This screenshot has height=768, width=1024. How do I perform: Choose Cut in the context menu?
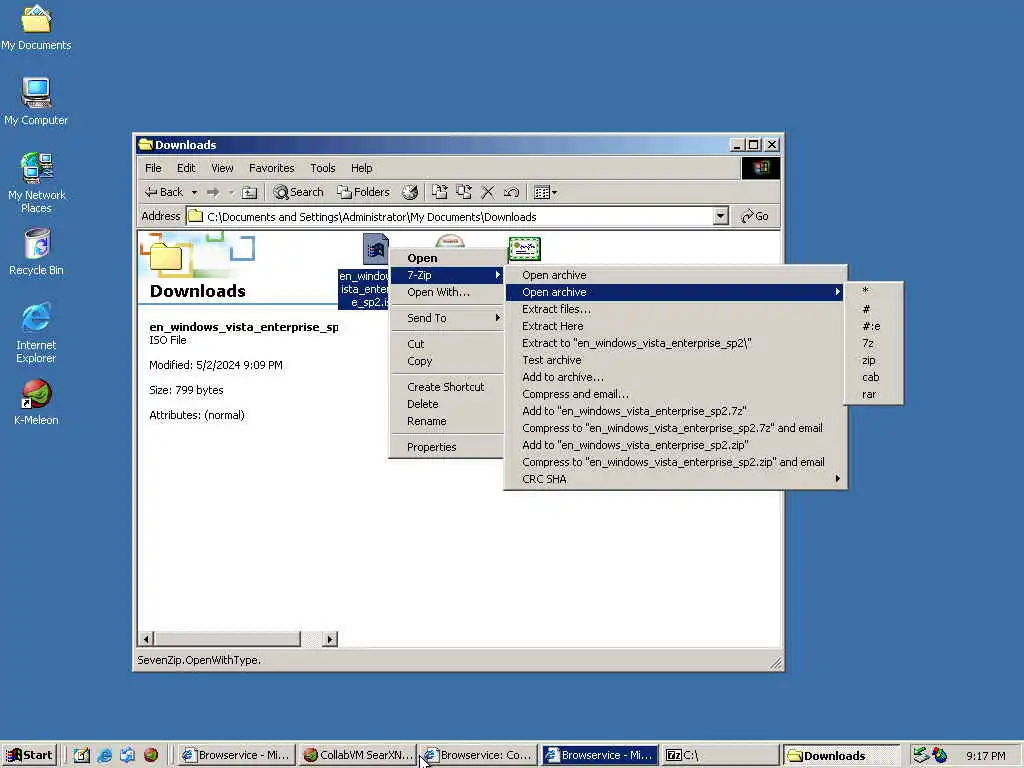(447, 344)
